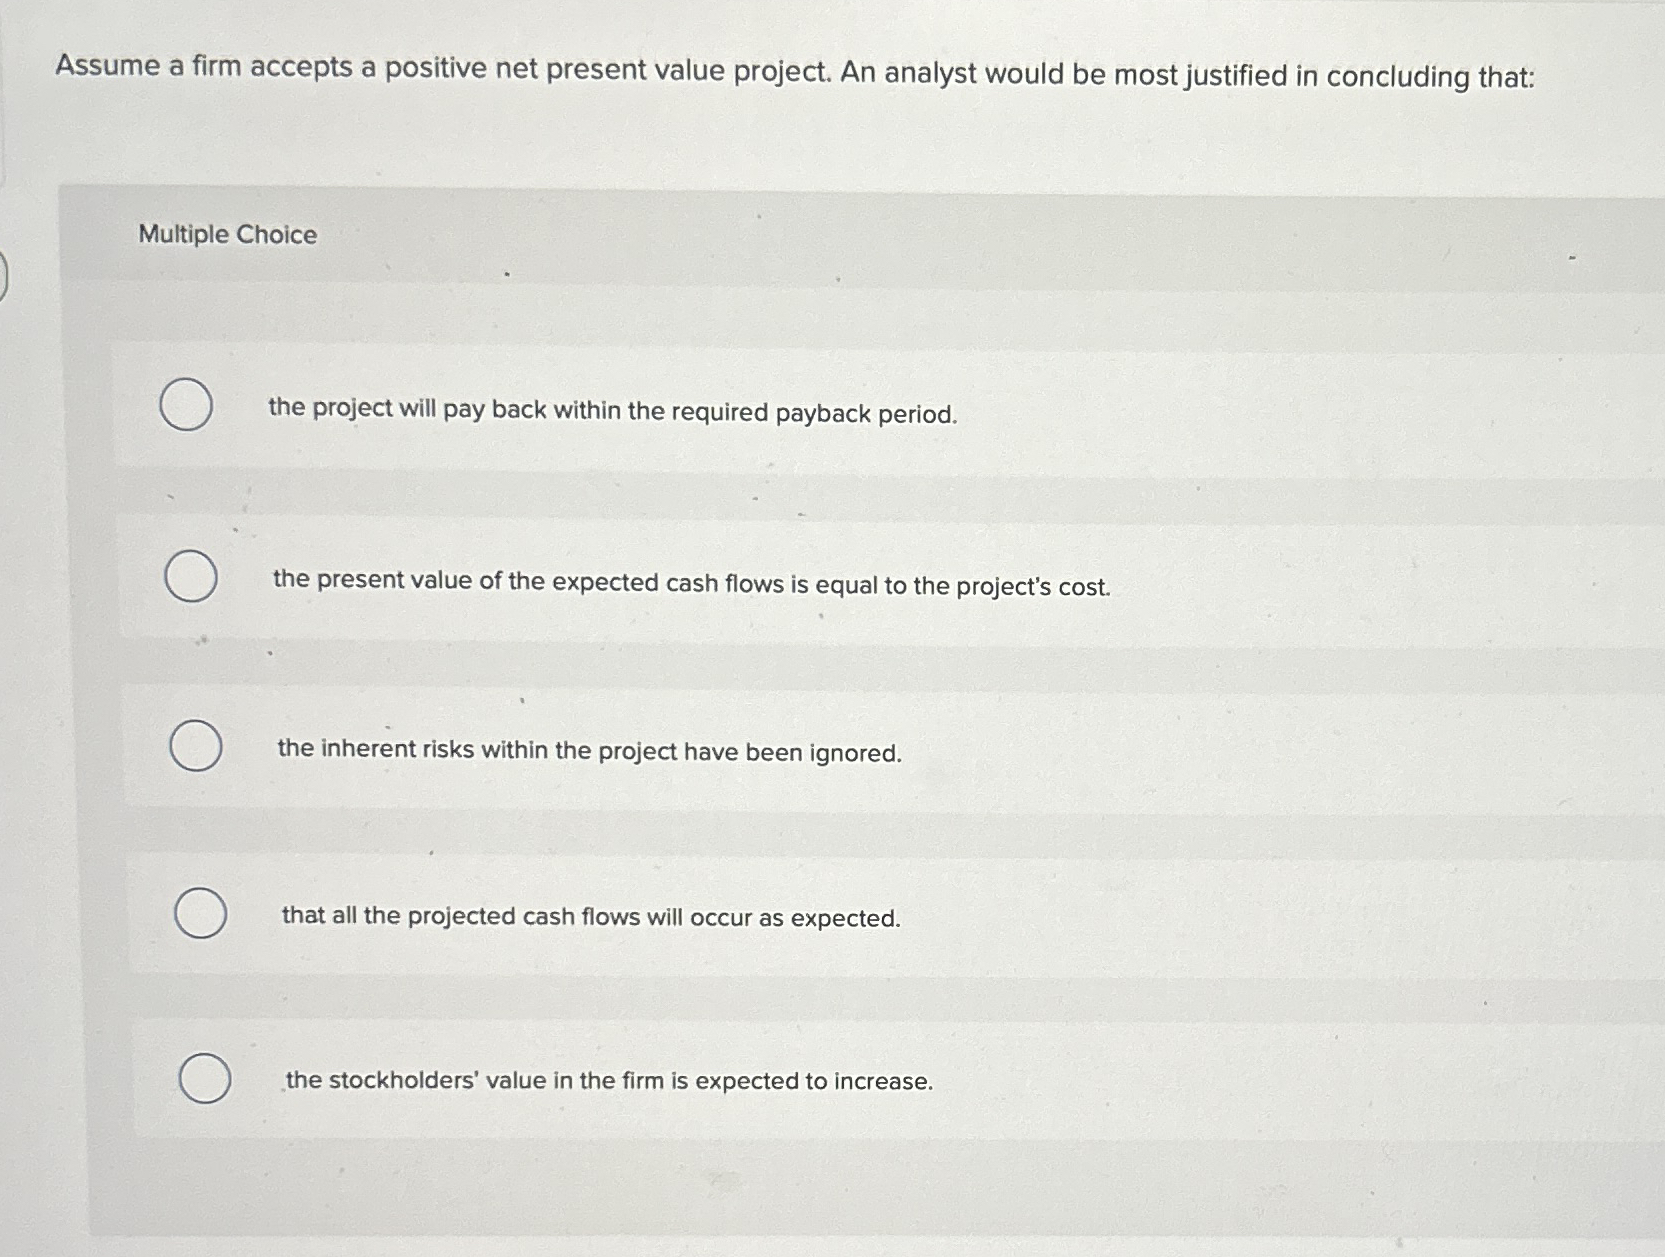Image resolution: width=1665 pixels, height=1257 pixels.
Task: Select the inherent risks ignored radio button
Action: click(x=196, y=746)
